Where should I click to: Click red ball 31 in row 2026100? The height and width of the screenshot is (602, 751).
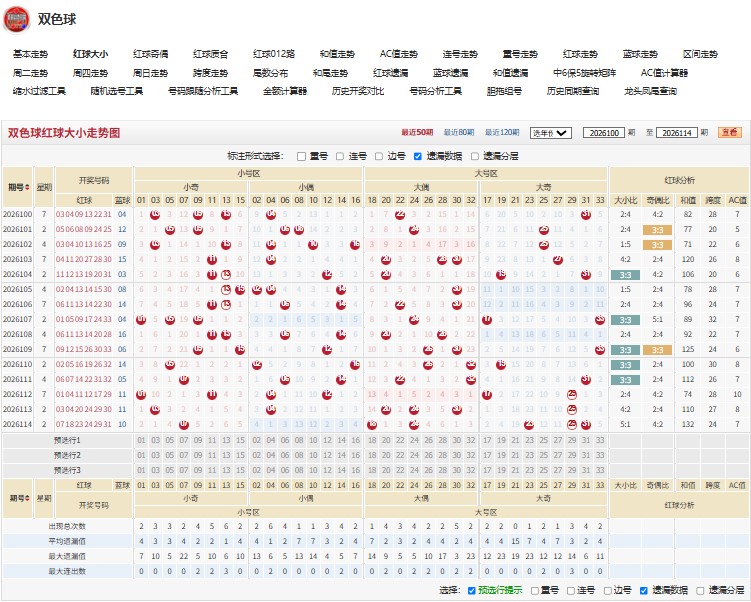[x=586, y=215]
